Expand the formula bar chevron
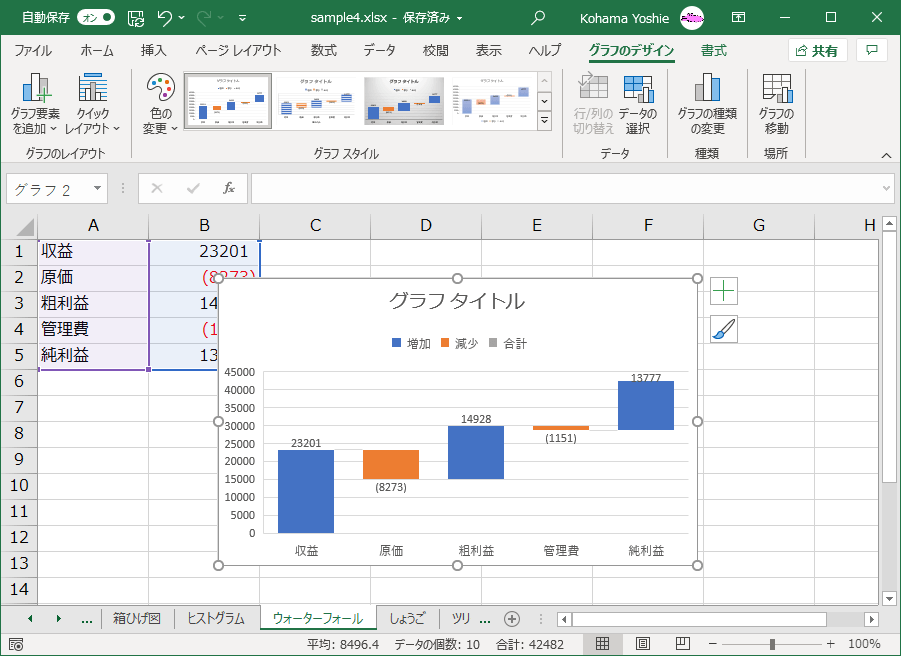The image size is (901, 656). pos(886,188)
